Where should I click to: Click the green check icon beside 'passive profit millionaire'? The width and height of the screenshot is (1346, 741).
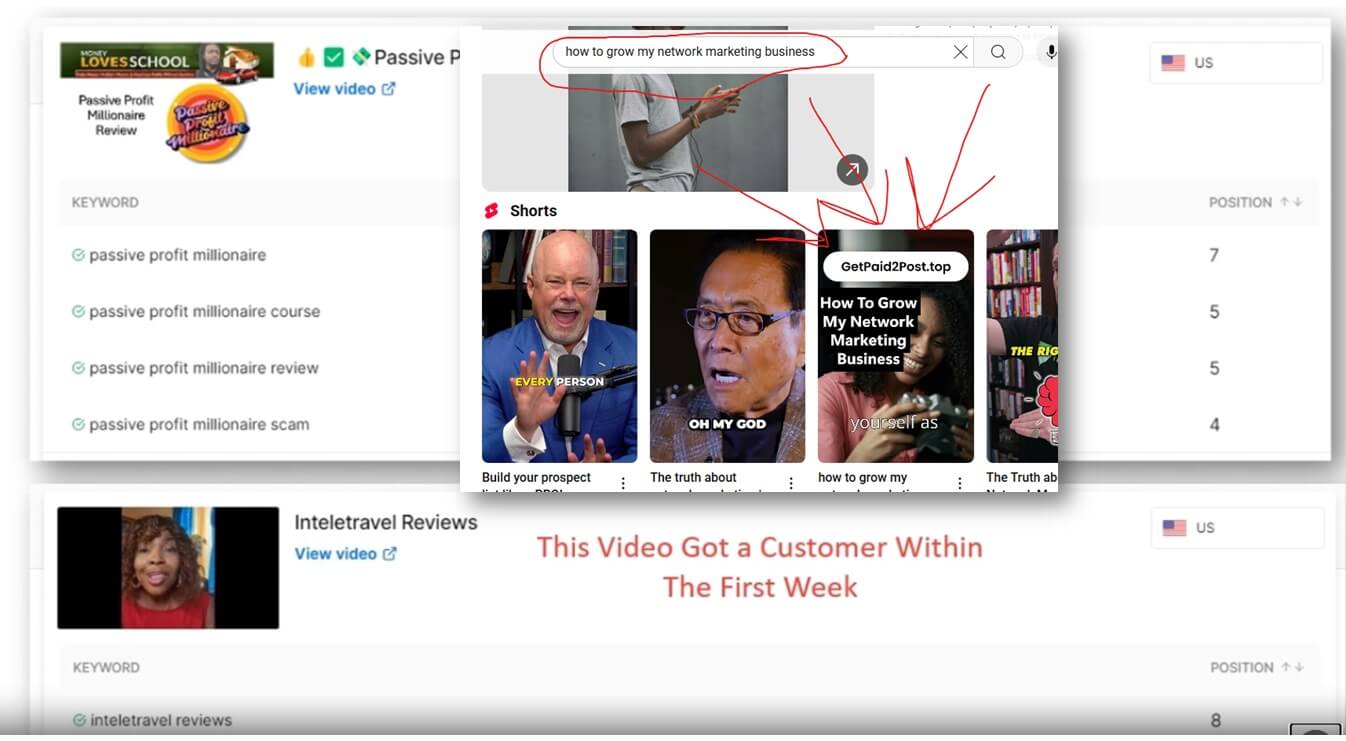[79, 255]
